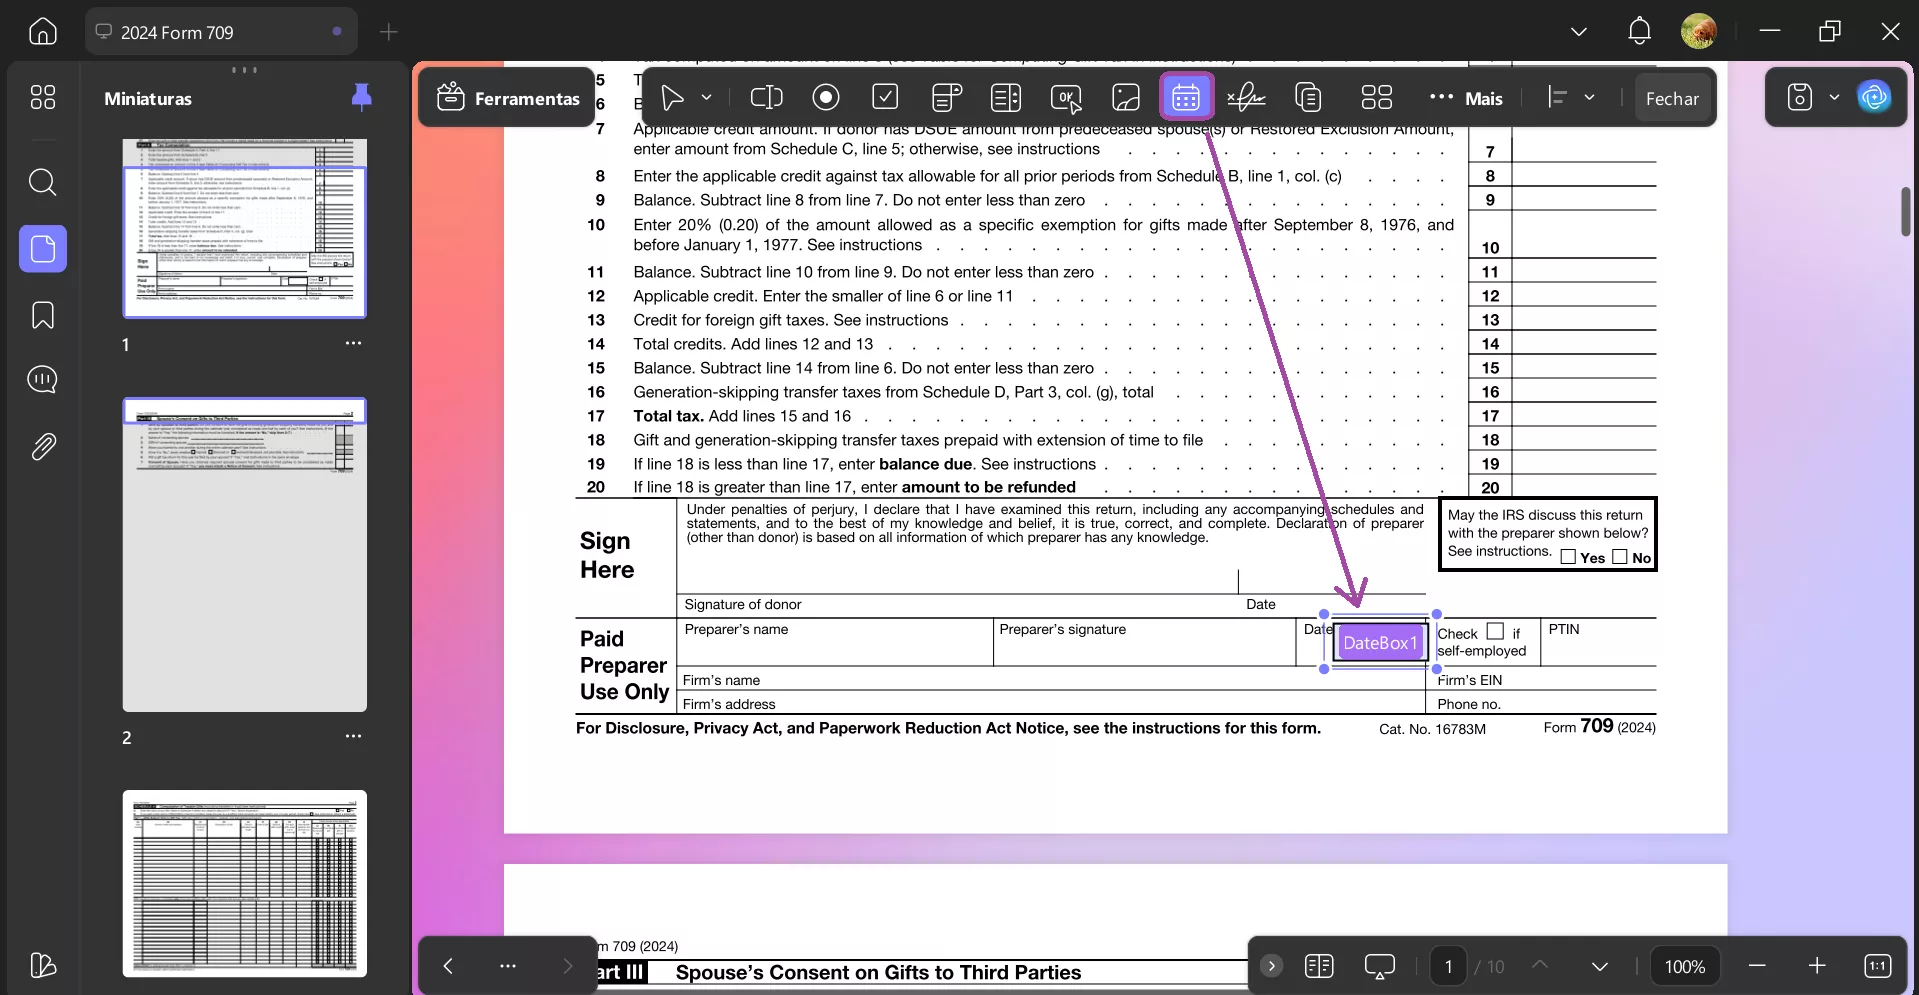Image resolution: width=1919 pixels, height=995 pixels.
Task: Expand the tab list chevron in title bar
Action: [1578, 31]
